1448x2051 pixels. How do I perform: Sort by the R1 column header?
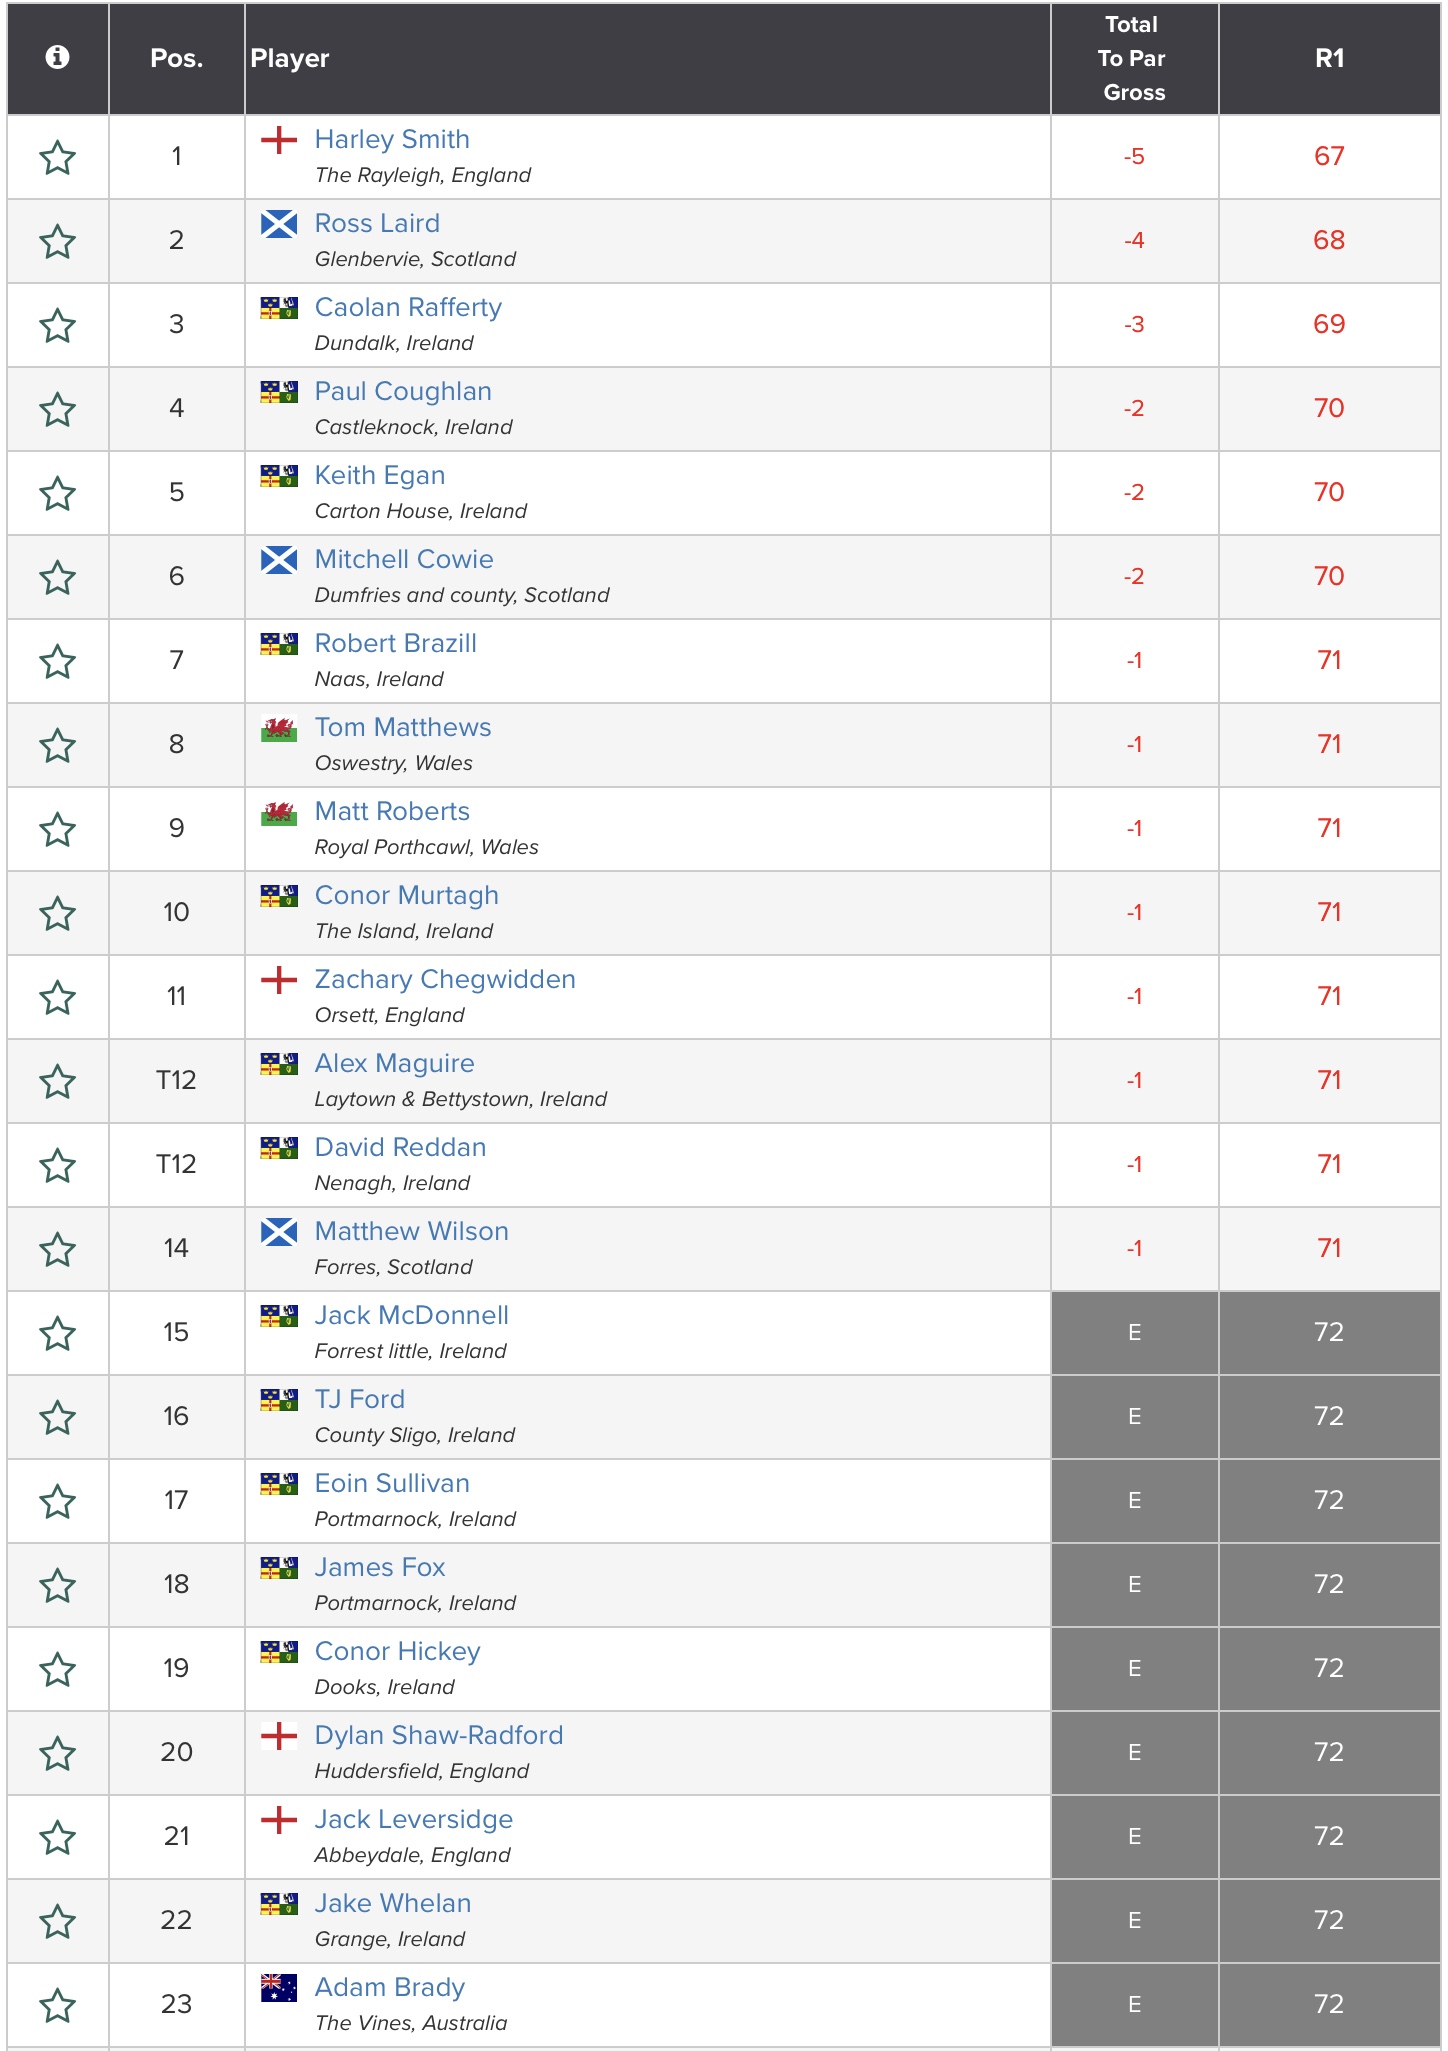click(x=1329, y=58)
